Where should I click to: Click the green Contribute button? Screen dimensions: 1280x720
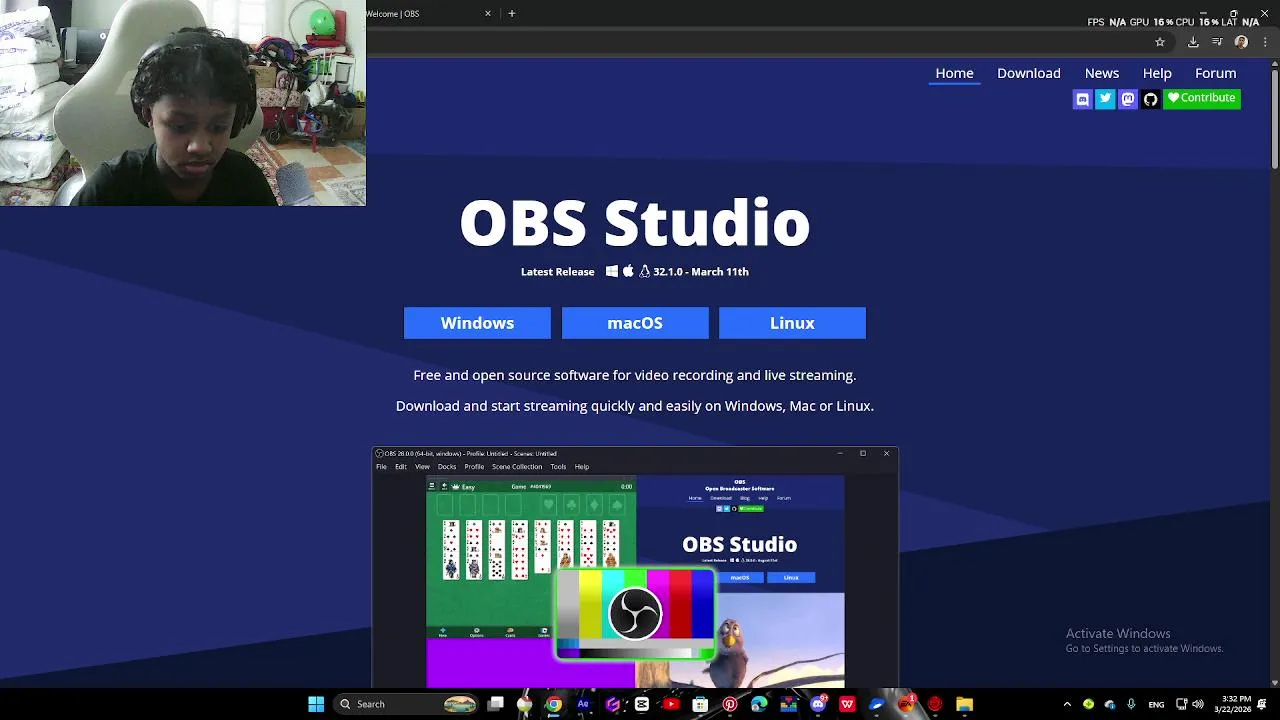click(x=1202, y=98)
